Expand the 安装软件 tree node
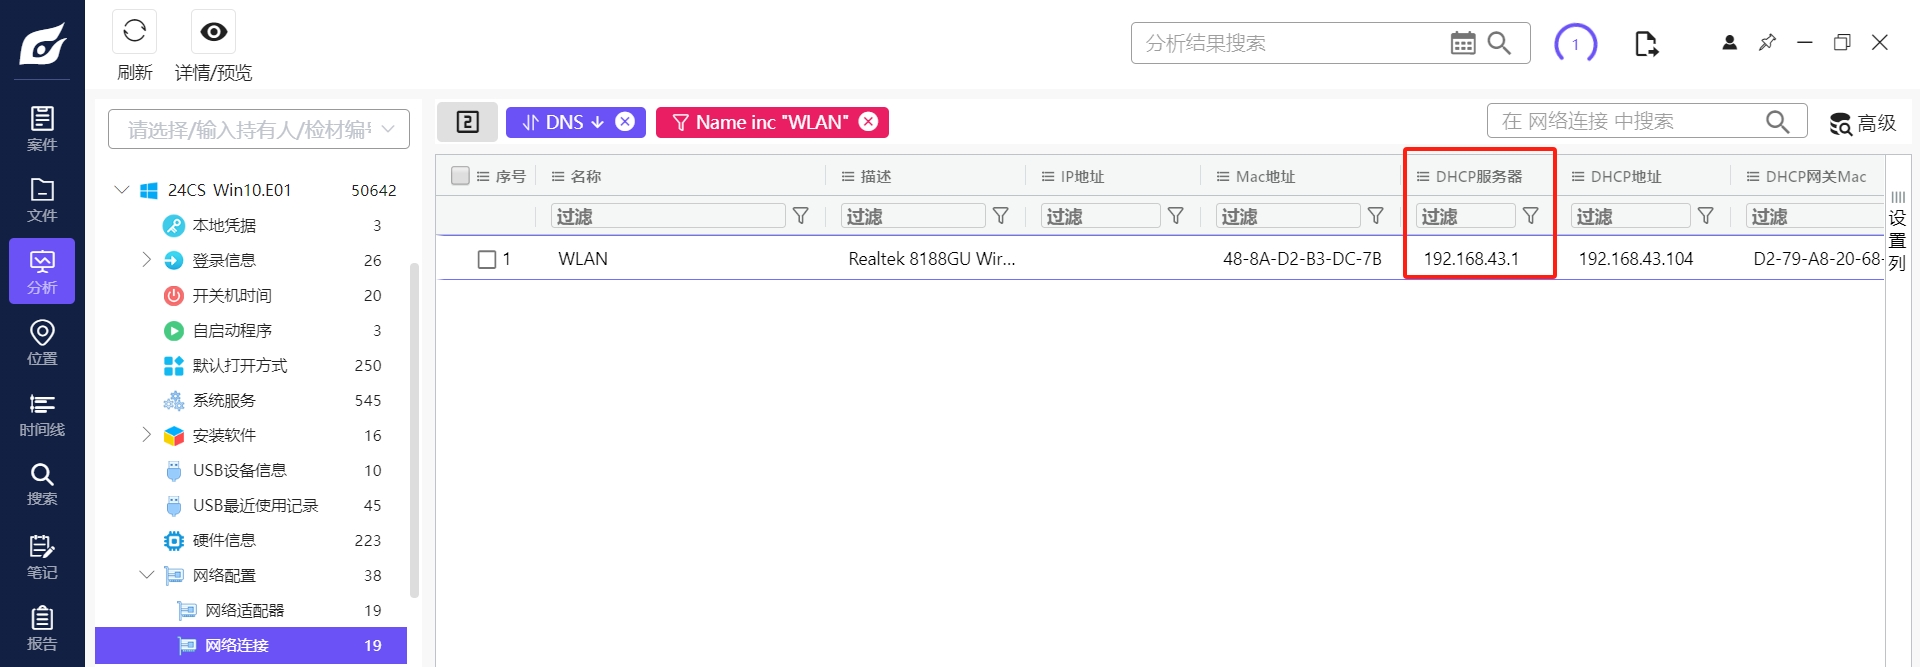1920x667 pixels. pos(147,435)
